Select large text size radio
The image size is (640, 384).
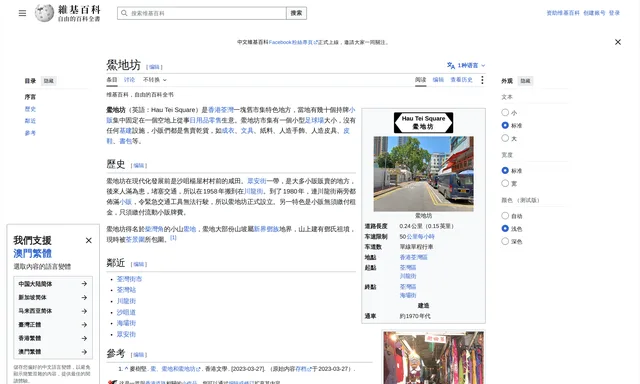click(x=505, y=138)
